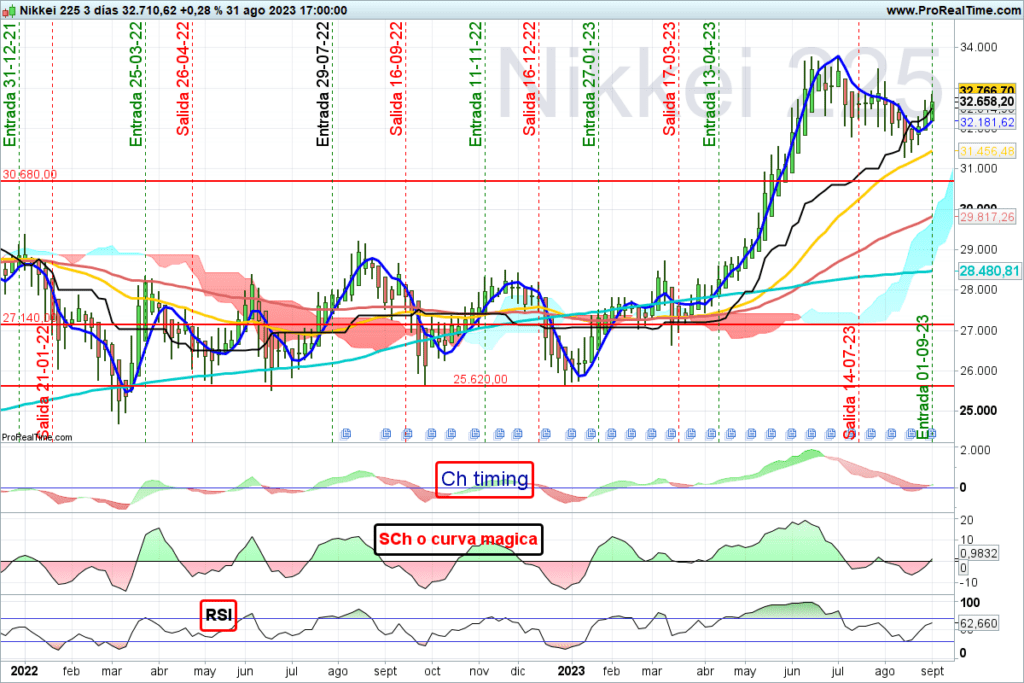Screen dimensions: 1024x683
Task: Click the yellow 32.766,70 price tag
Action: 987,89
